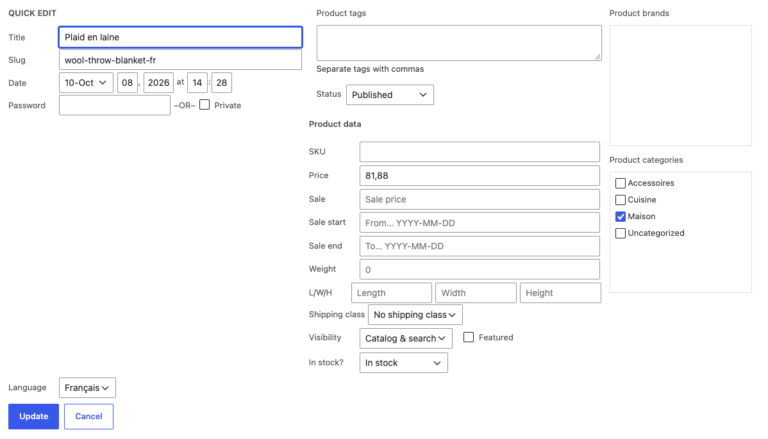Click the day field showing 08
The height and width of the screenshot is (439, 768).
(127, 83)
